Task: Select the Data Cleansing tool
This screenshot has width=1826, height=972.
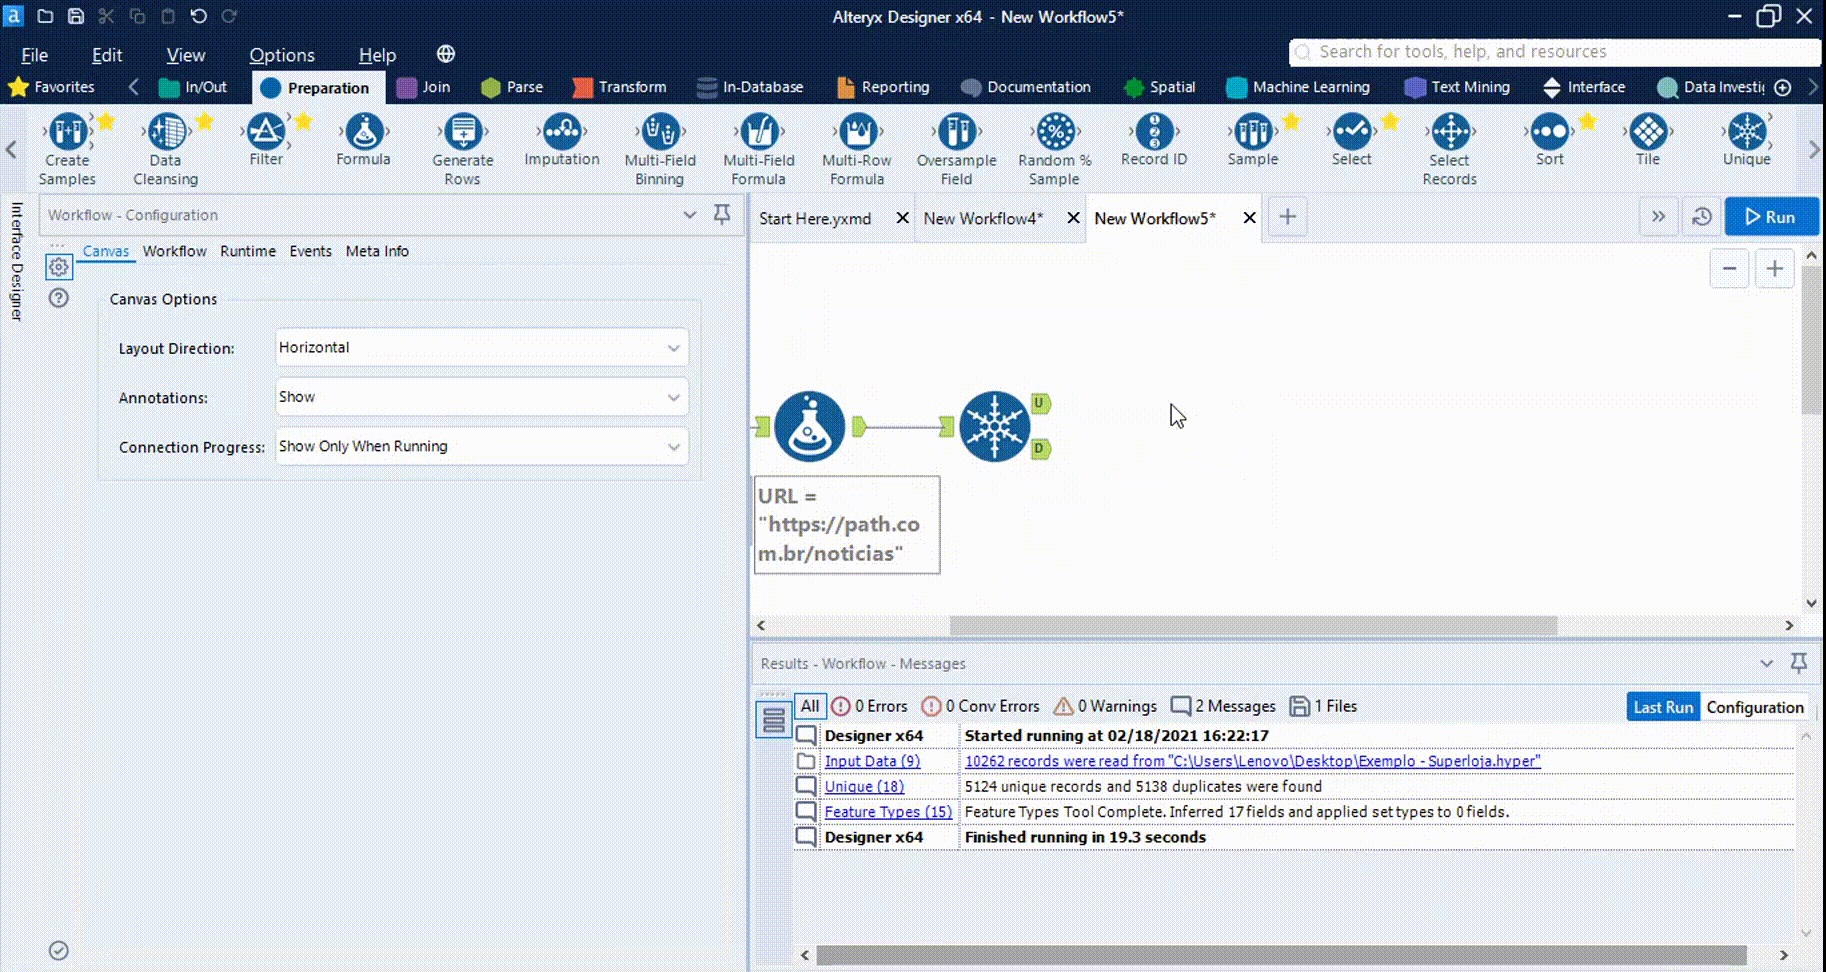Action: pyautogui.click(x=165, y=149)
